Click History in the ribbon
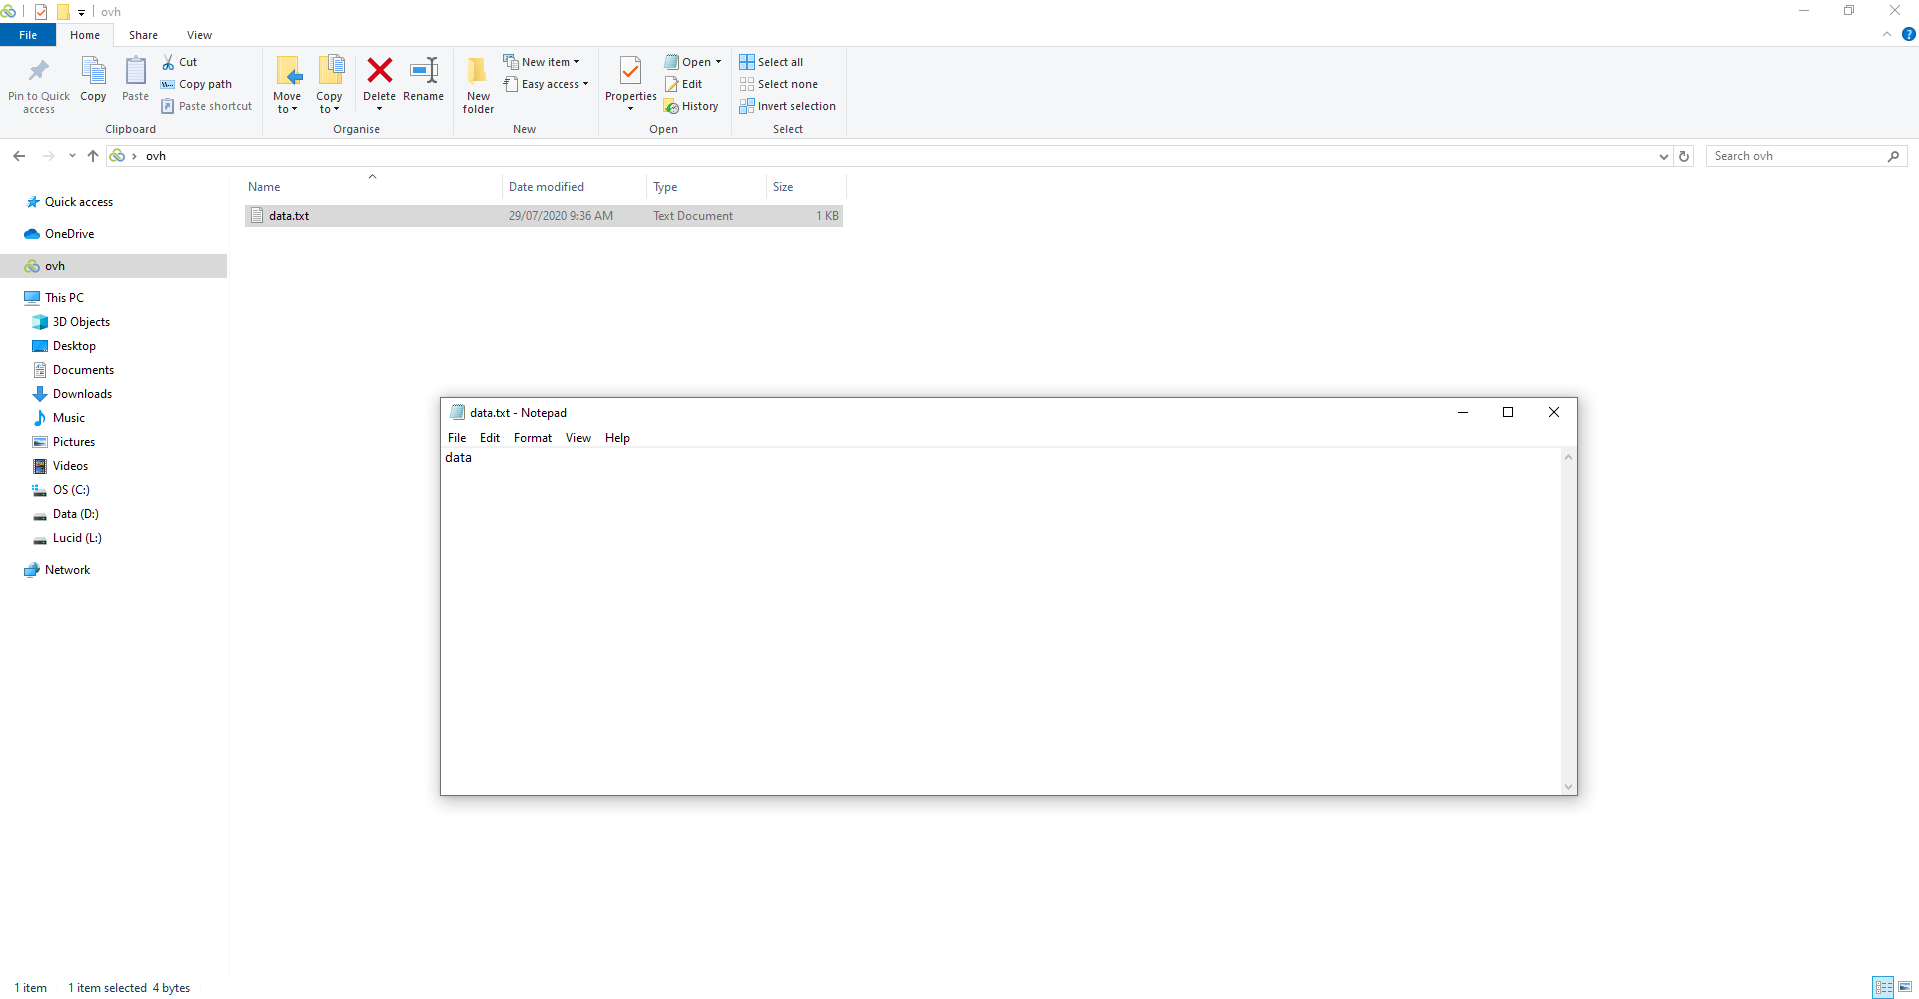The width and height of the screenshot is (1919, 999). click(x=692, y=106)
